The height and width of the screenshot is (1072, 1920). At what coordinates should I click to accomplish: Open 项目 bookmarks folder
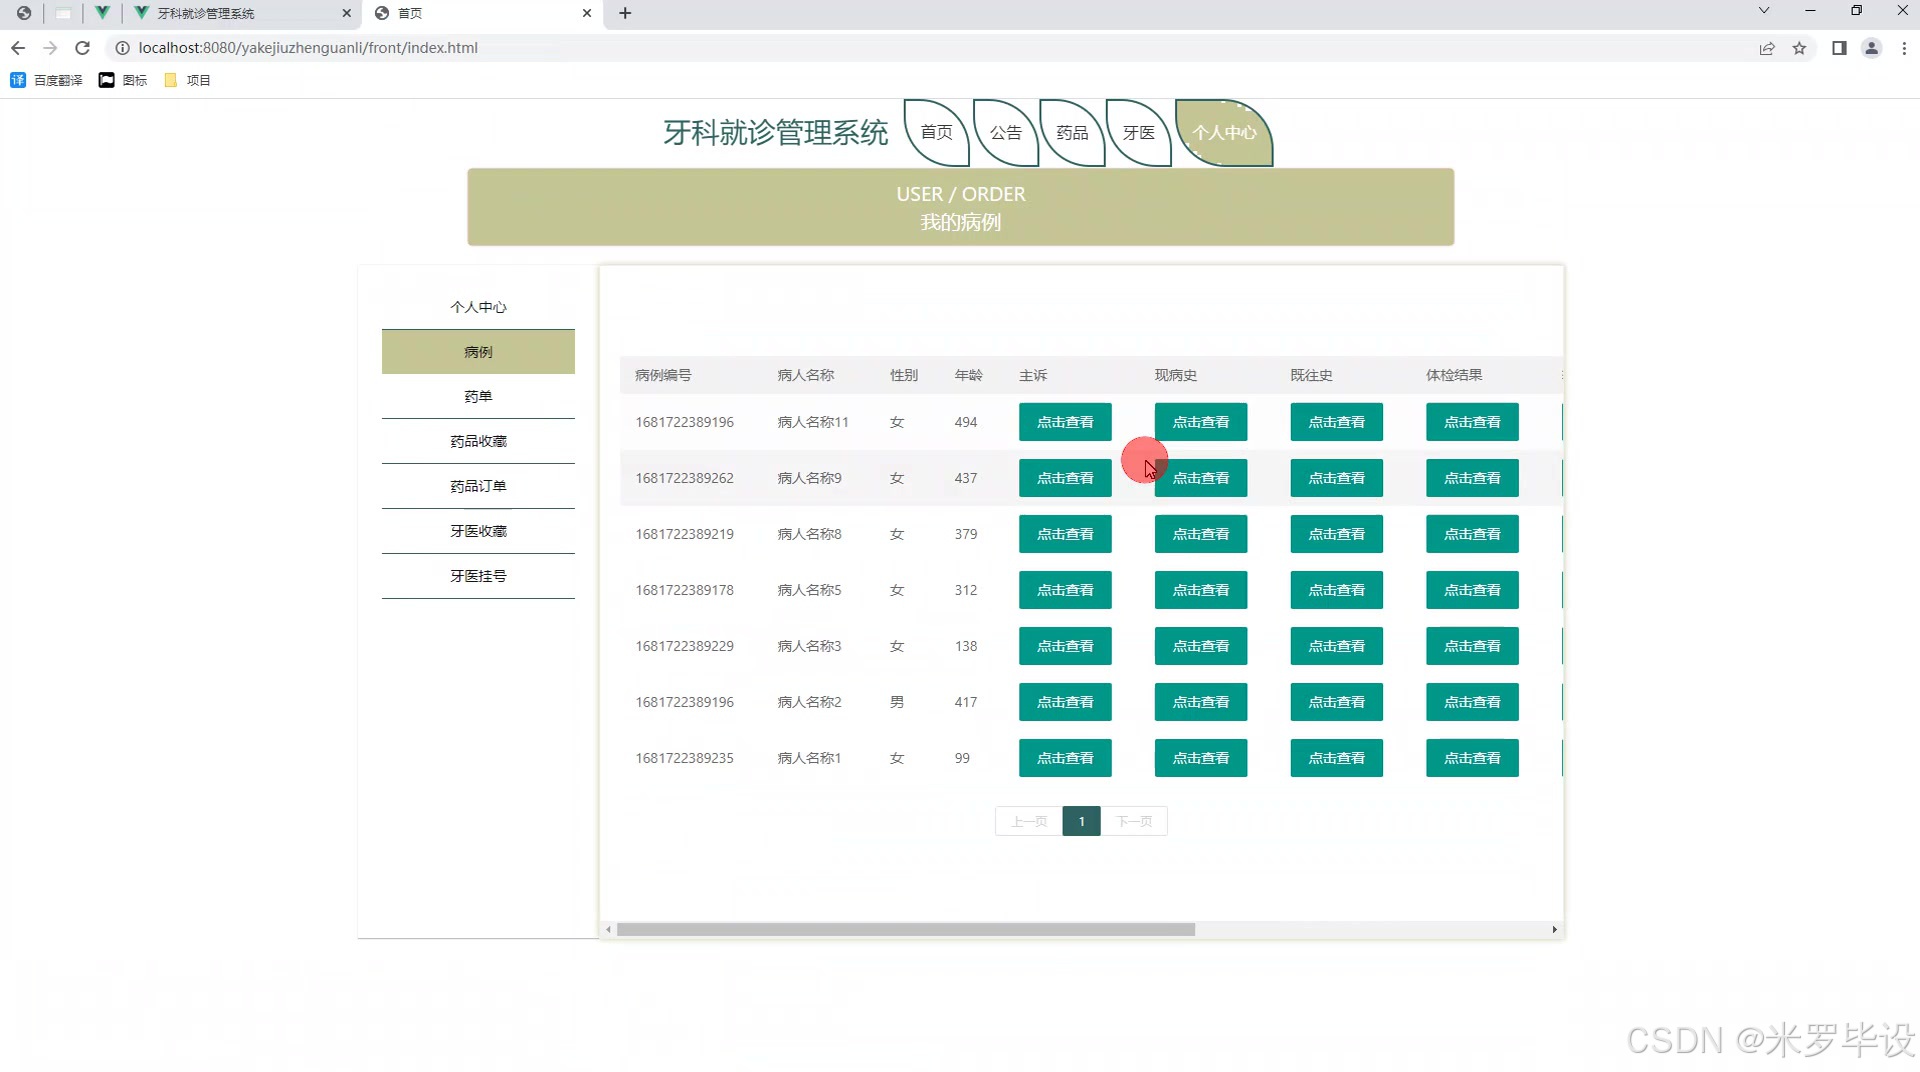[x=187, y=80]
